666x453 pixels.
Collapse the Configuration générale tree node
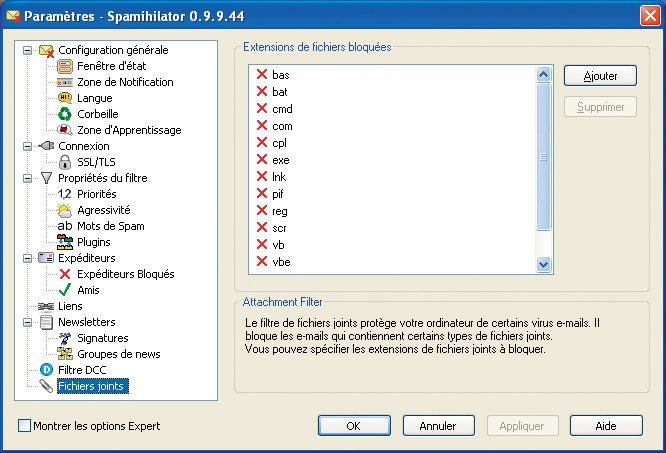(x=28, y=51)
